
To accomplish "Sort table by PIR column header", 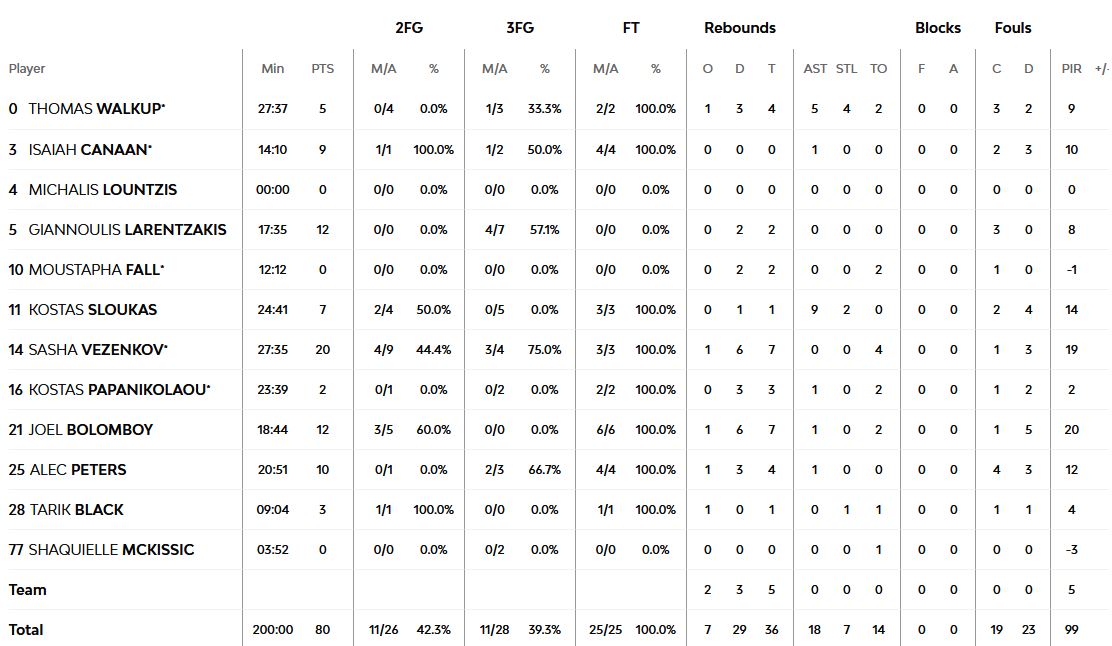I will point(1071,69).
